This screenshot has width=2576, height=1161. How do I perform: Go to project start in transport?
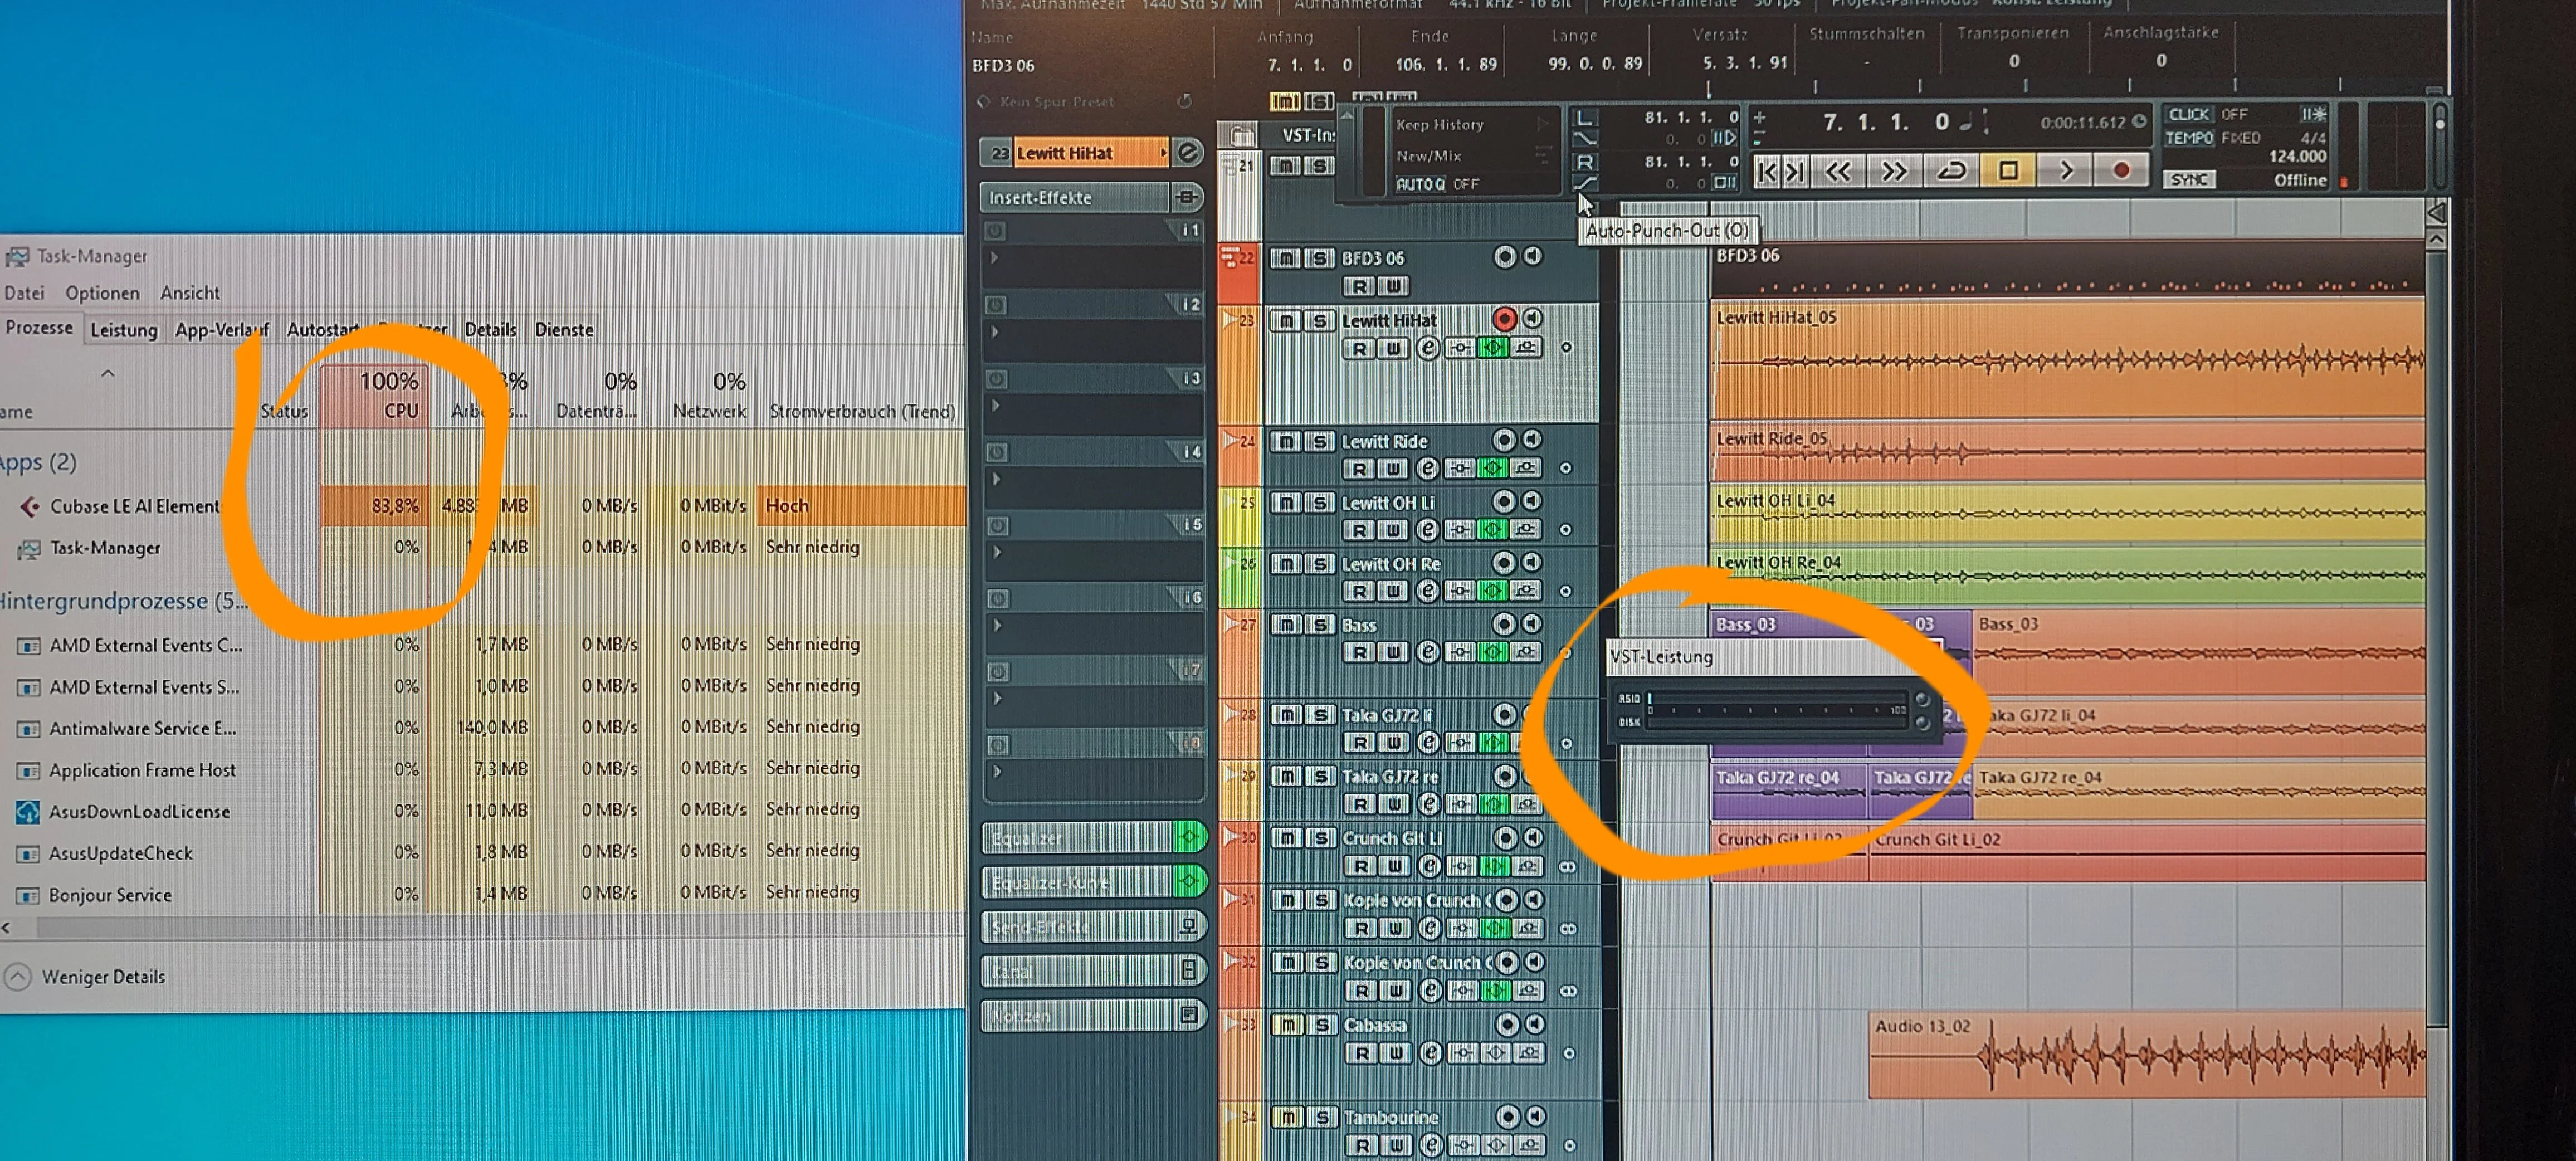tap(1767, 172)
